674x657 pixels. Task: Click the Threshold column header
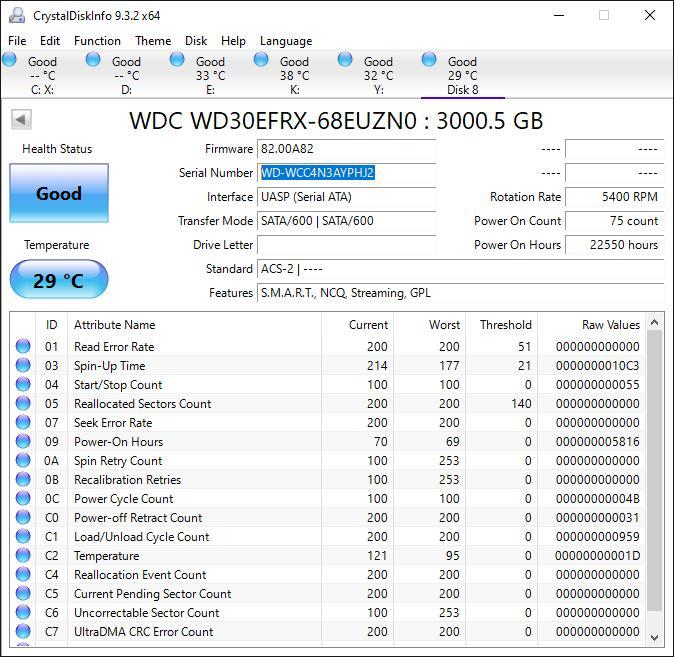tap(501, 325)
